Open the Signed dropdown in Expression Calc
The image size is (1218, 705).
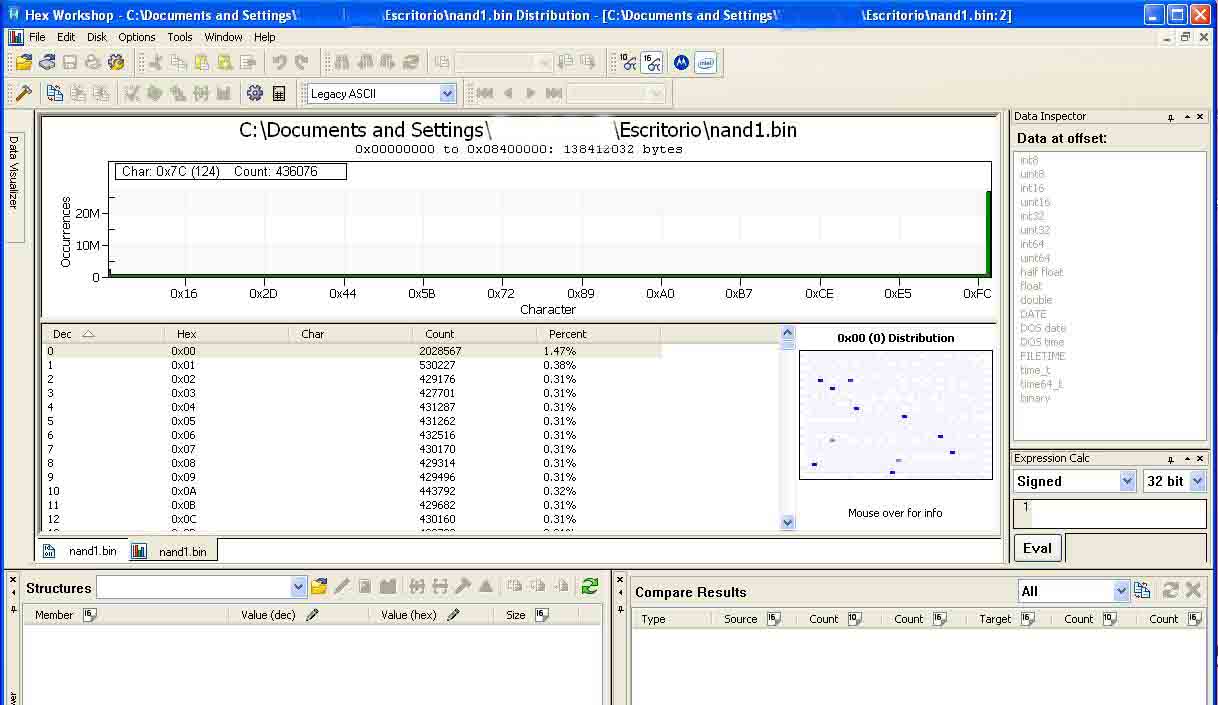point(1127,481)
